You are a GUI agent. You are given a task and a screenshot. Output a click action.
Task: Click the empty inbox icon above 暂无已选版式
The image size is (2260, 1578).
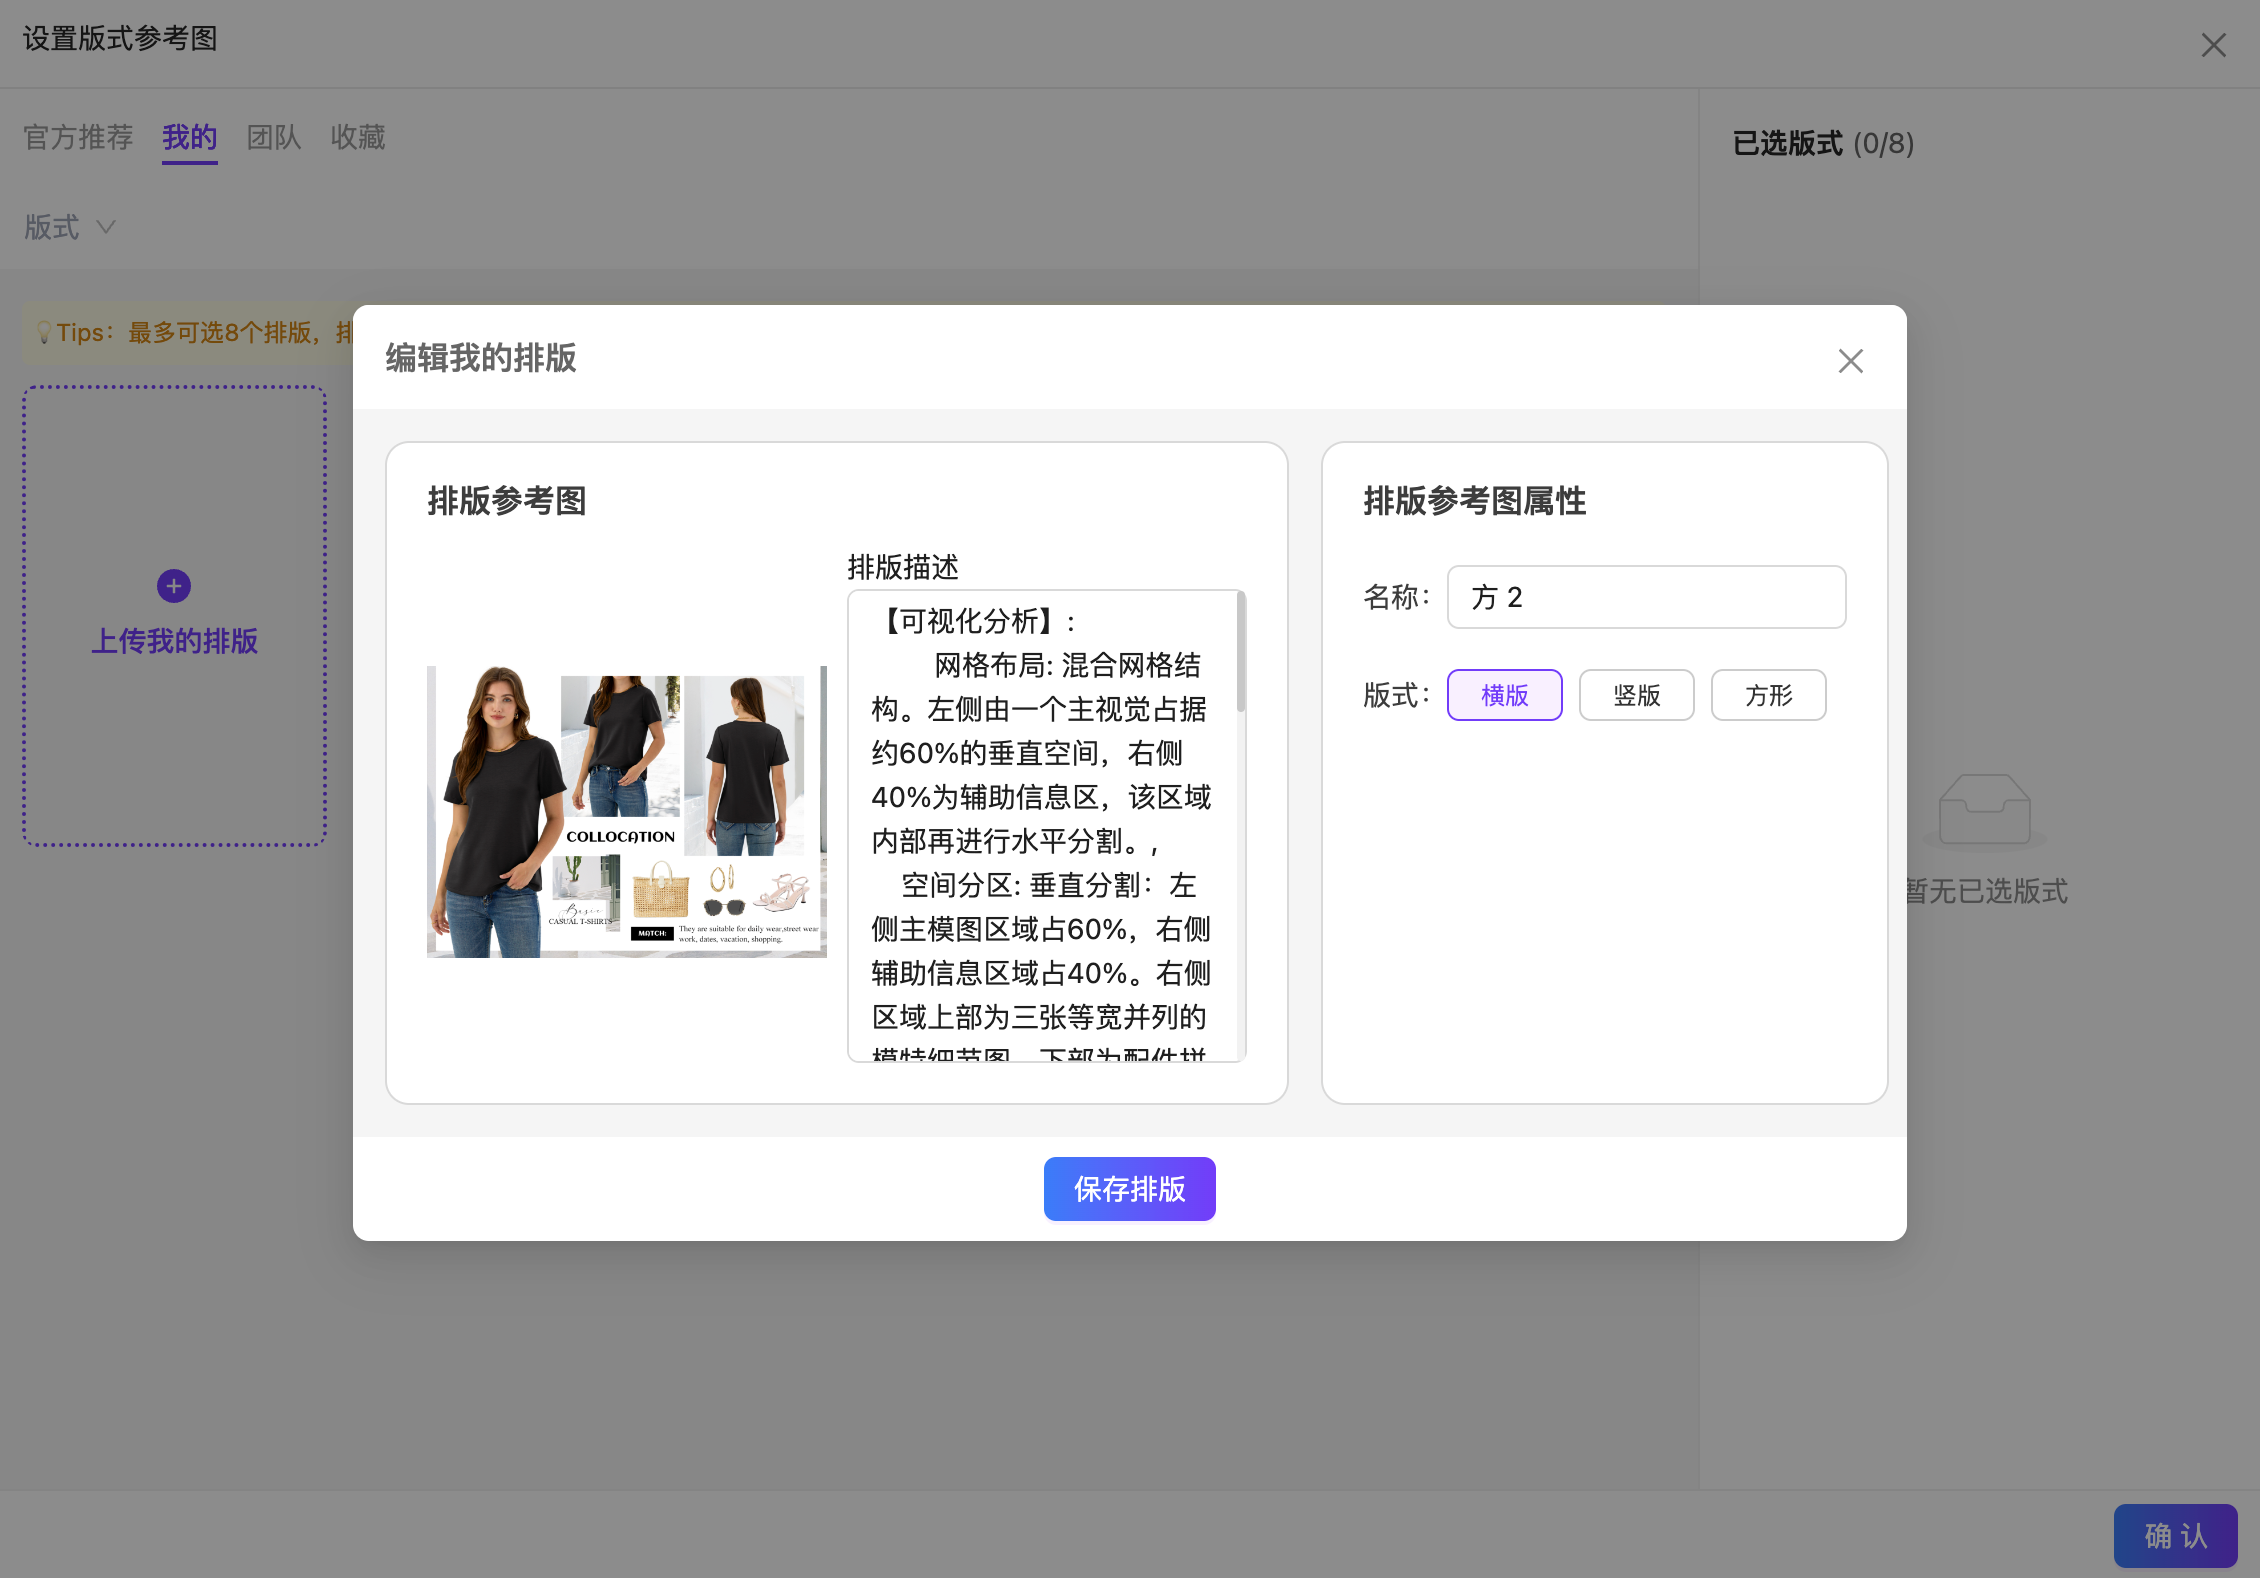click(1984, 810)
